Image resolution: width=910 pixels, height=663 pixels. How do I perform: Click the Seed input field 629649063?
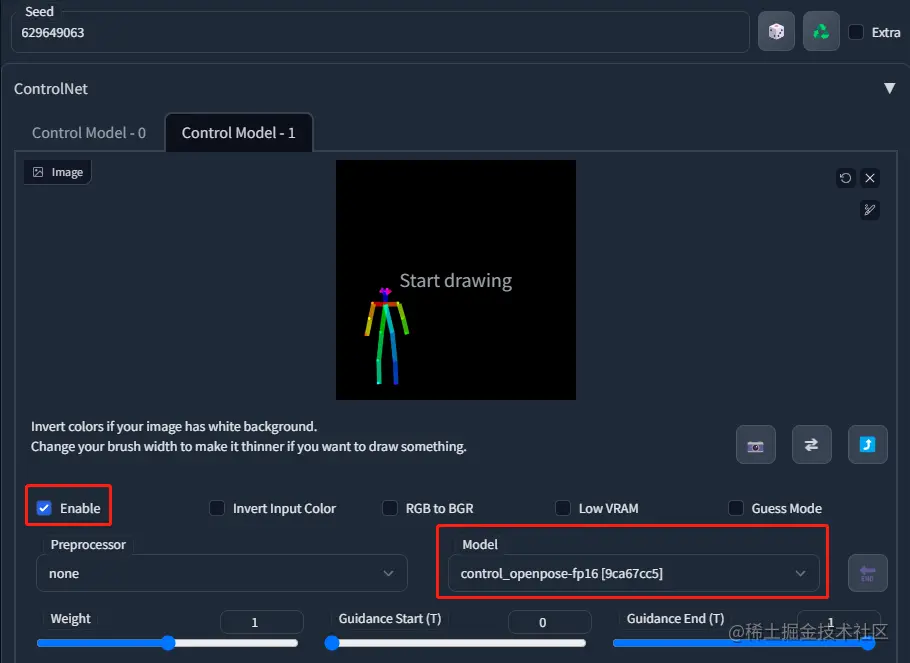pos(380,33)
